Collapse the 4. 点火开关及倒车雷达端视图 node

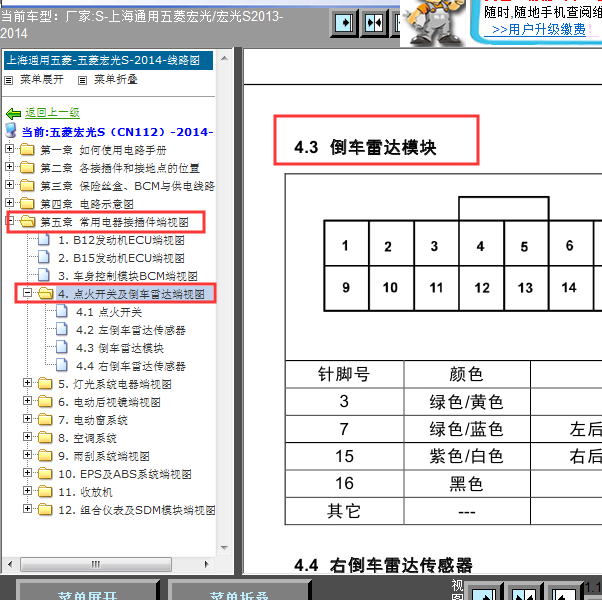coord(27,293)
